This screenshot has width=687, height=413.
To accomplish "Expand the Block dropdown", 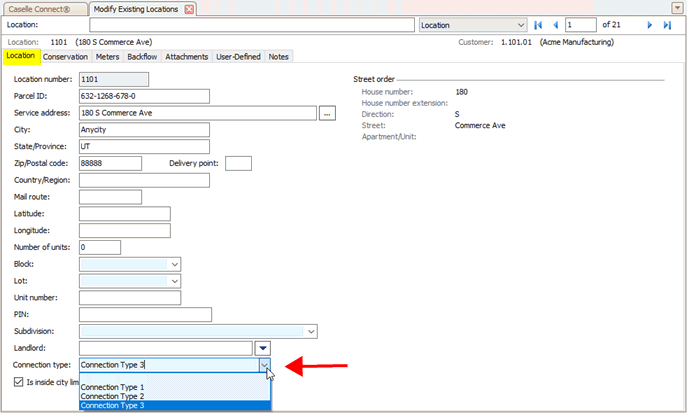I will [174, 264].
